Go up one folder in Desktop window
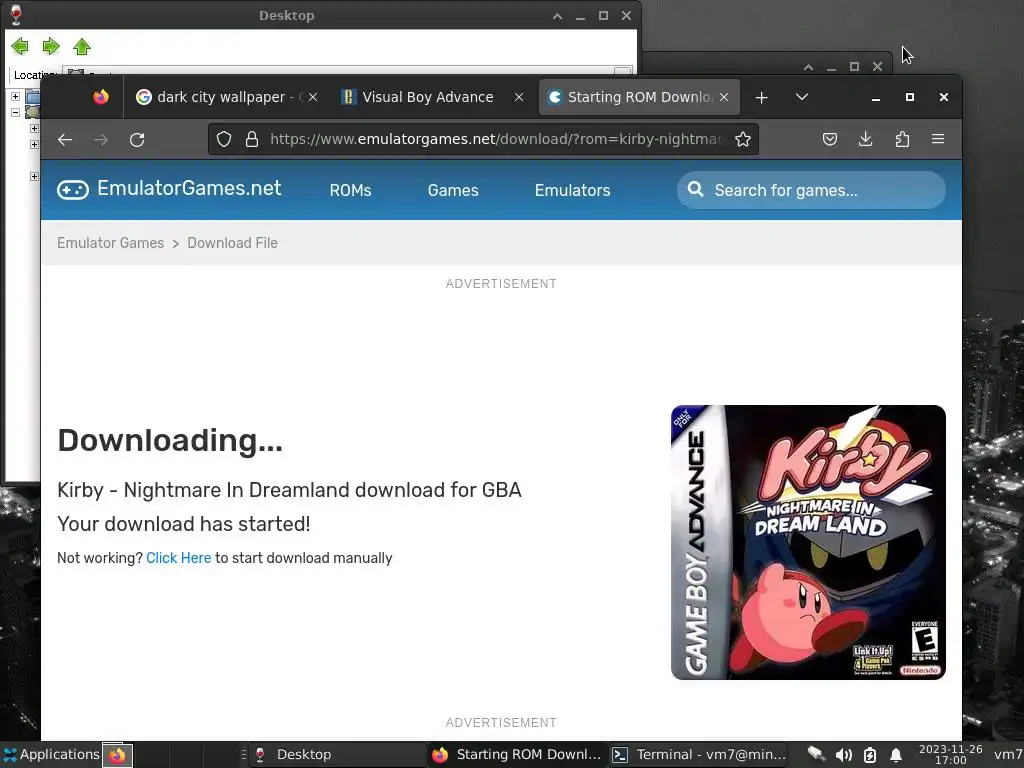This screenshot has width=1024, height=768. pos(82,46)
